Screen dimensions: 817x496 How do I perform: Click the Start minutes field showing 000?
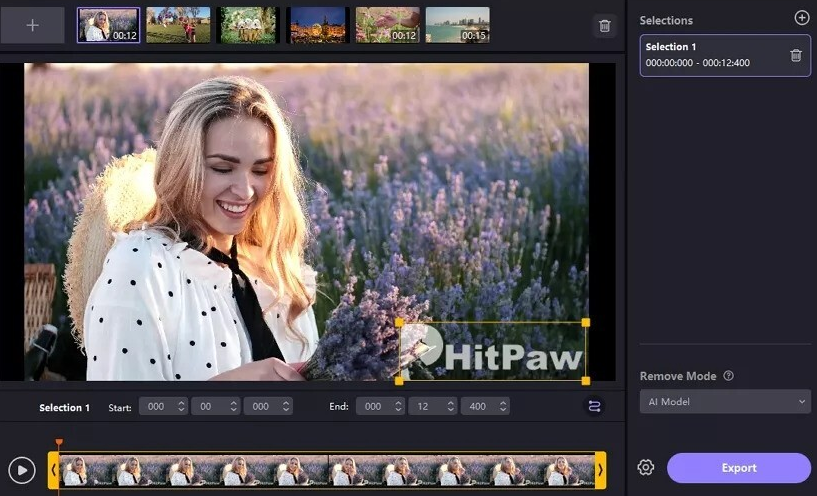[163, 406]
